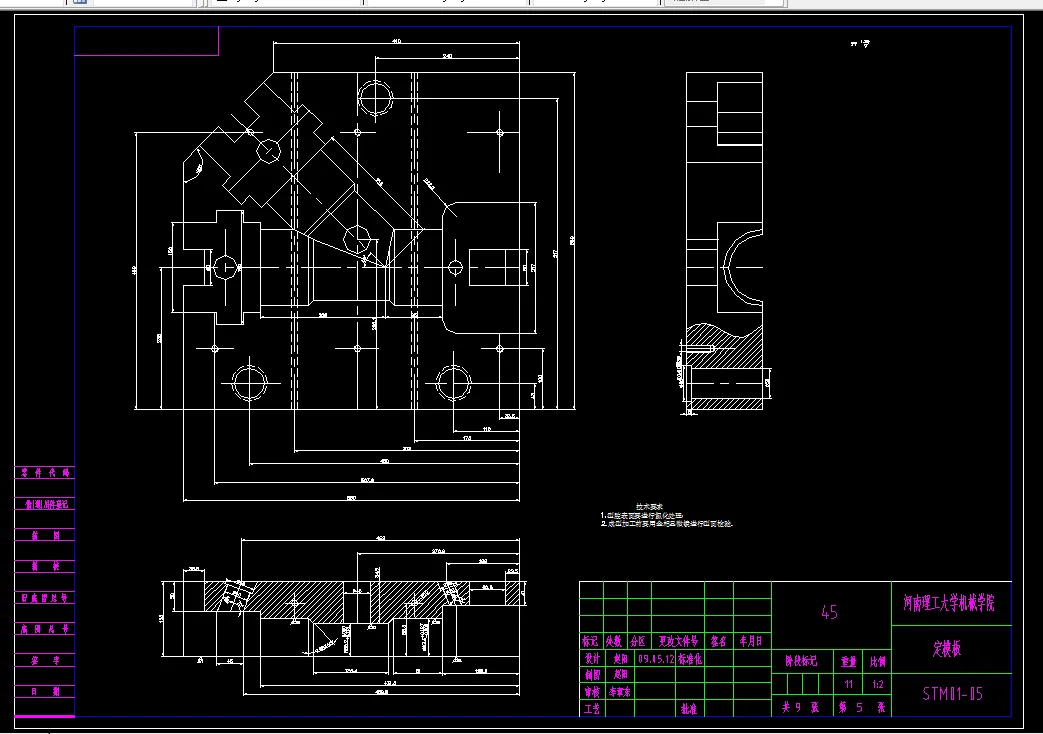Click the 设计 label in title block
This screenshot has width=1043, height=734.
coord(592,658)
